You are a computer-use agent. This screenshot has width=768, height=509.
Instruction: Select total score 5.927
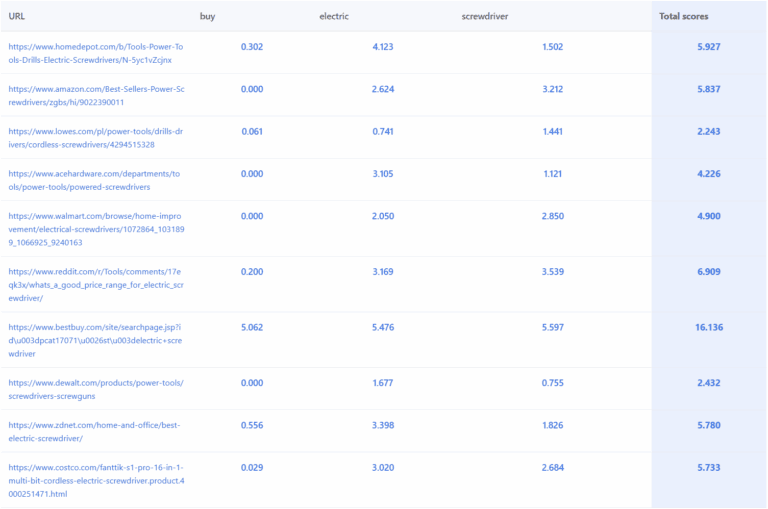tap(709, 47)
